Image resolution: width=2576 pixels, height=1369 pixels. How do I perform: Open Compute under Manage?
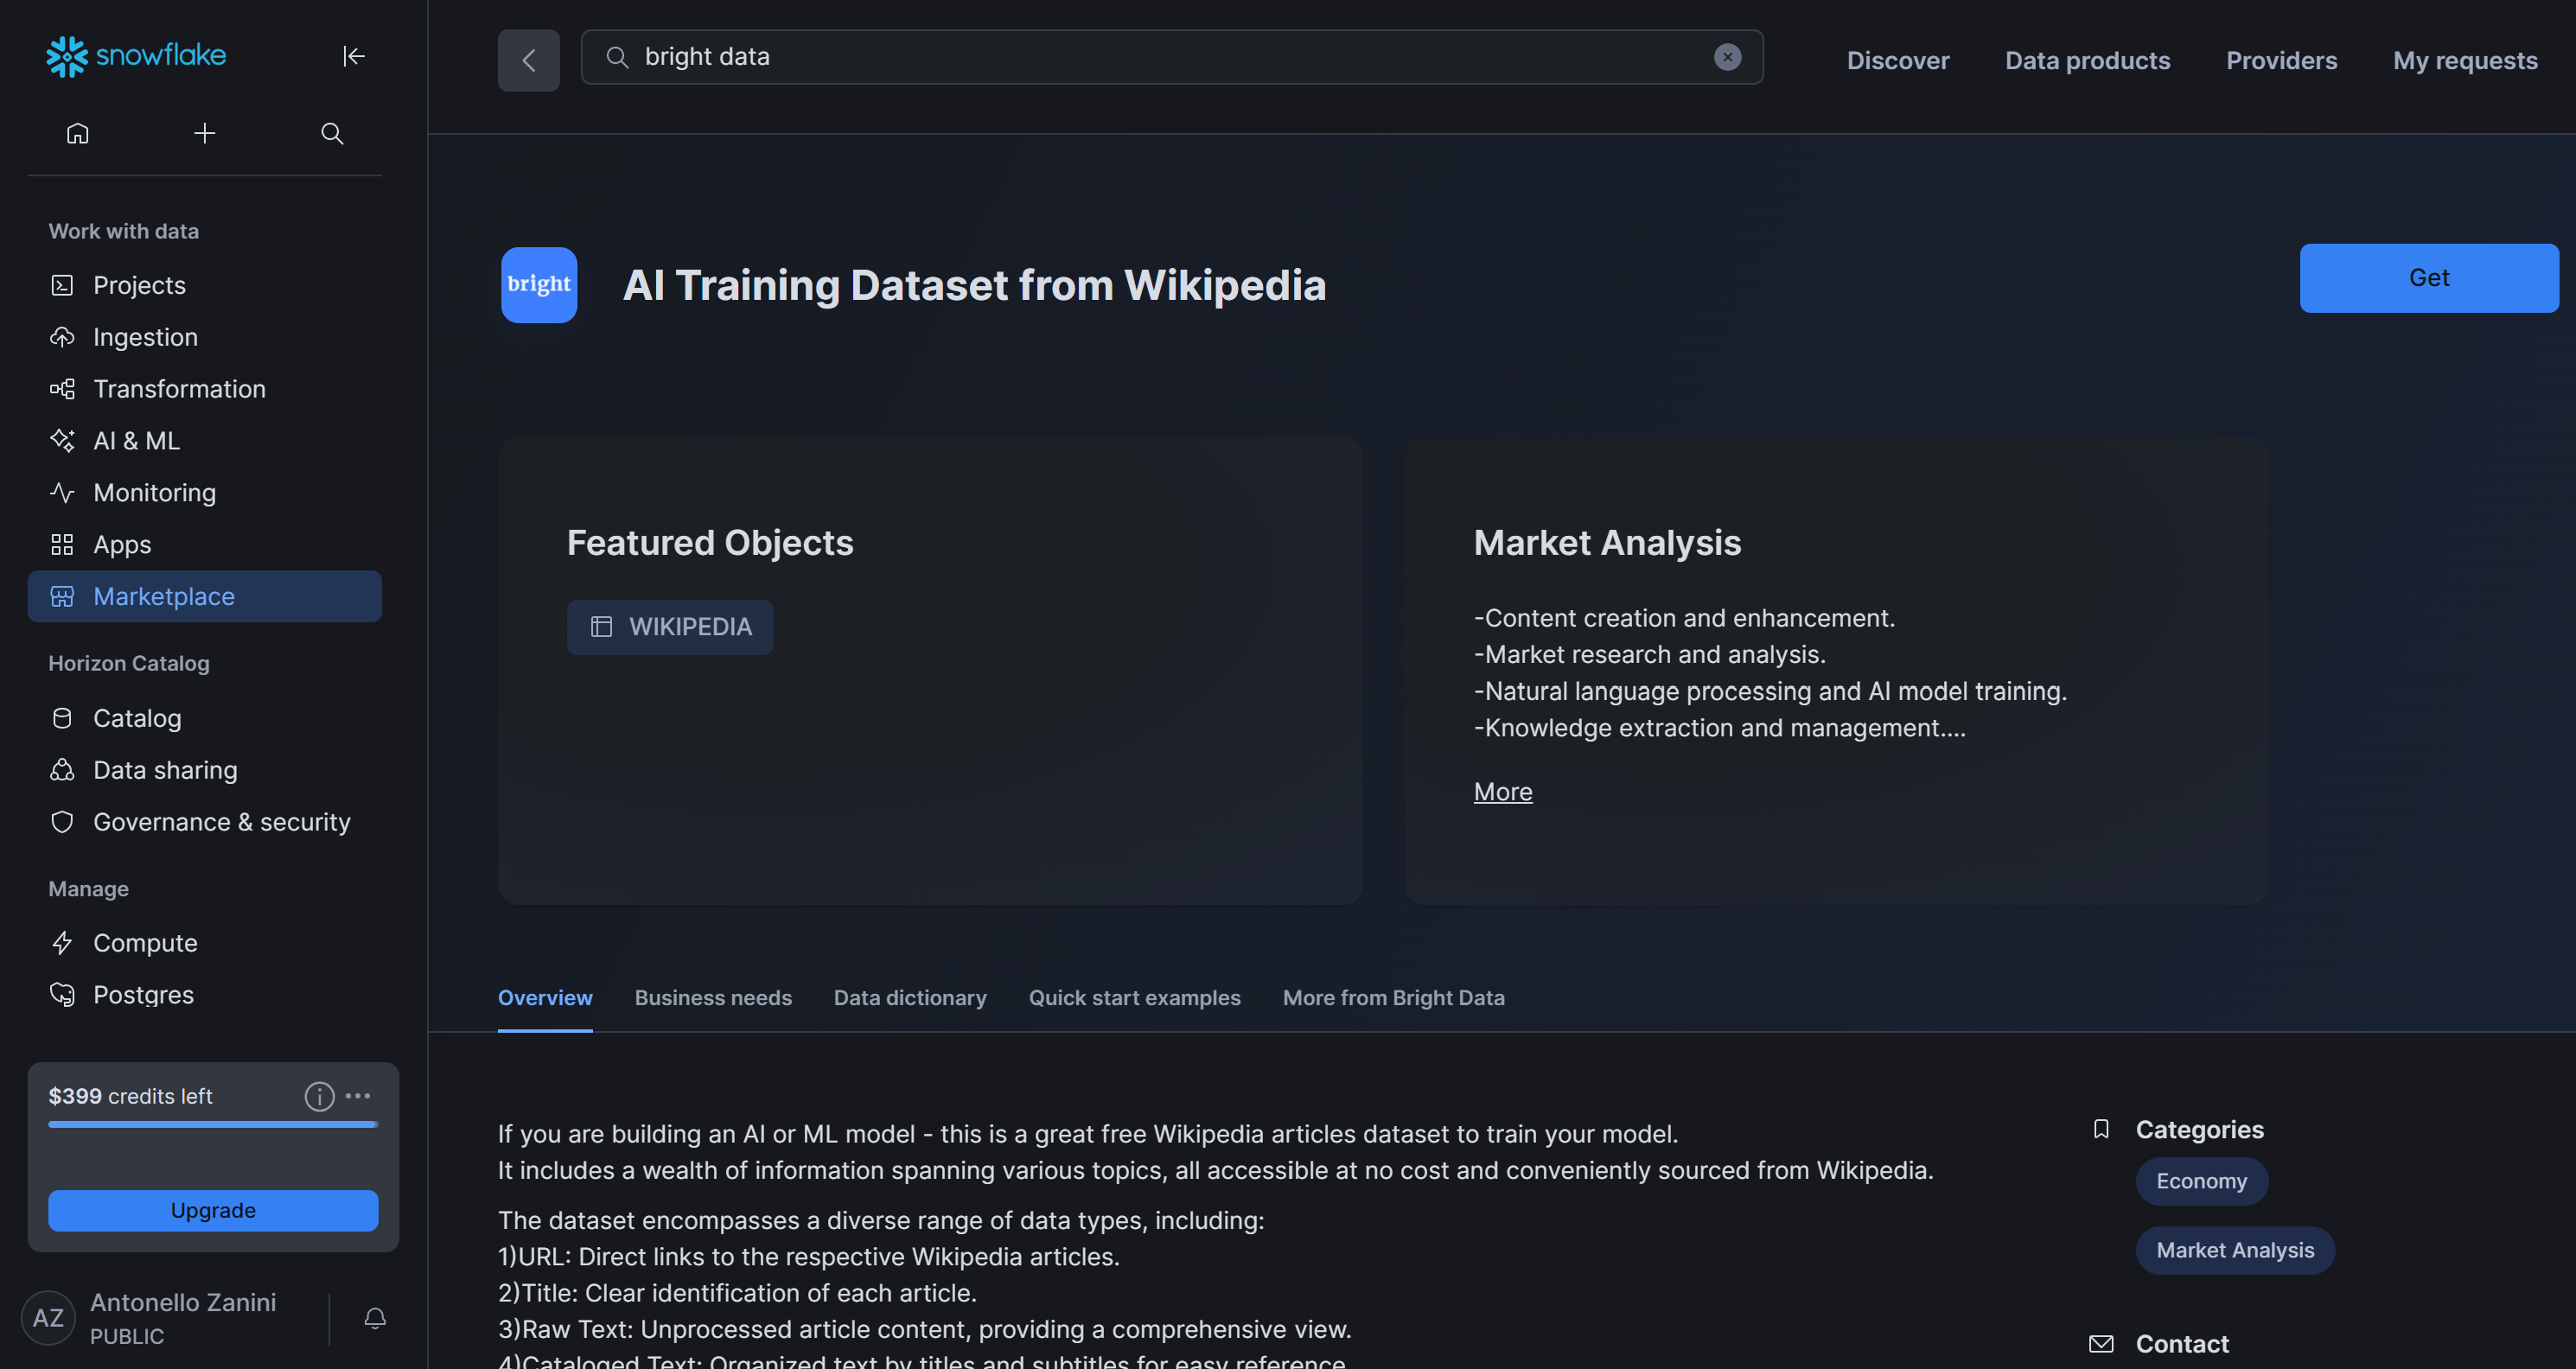[205, 943]
